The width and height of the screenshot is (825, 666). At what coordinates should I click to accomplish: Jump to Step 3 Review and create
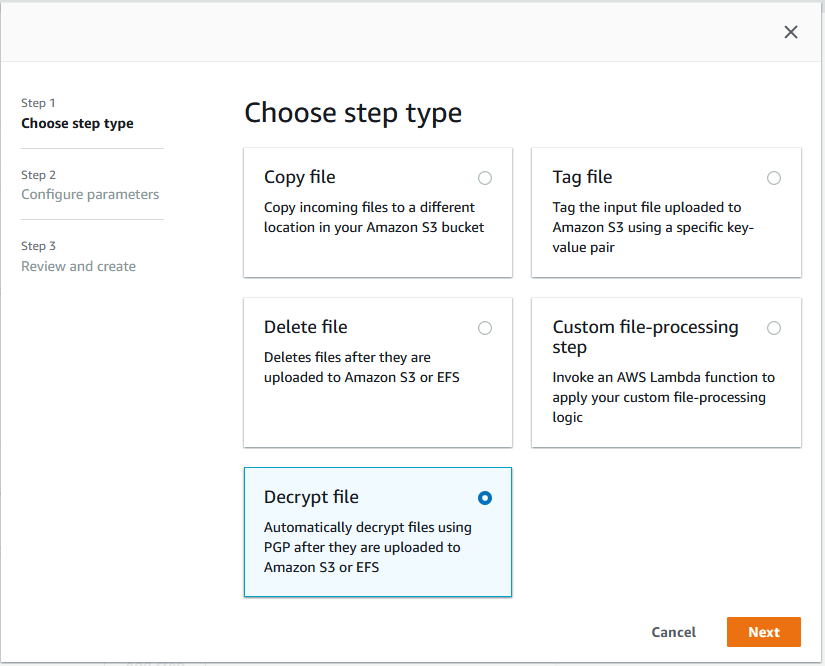click(x=78, y=256)
